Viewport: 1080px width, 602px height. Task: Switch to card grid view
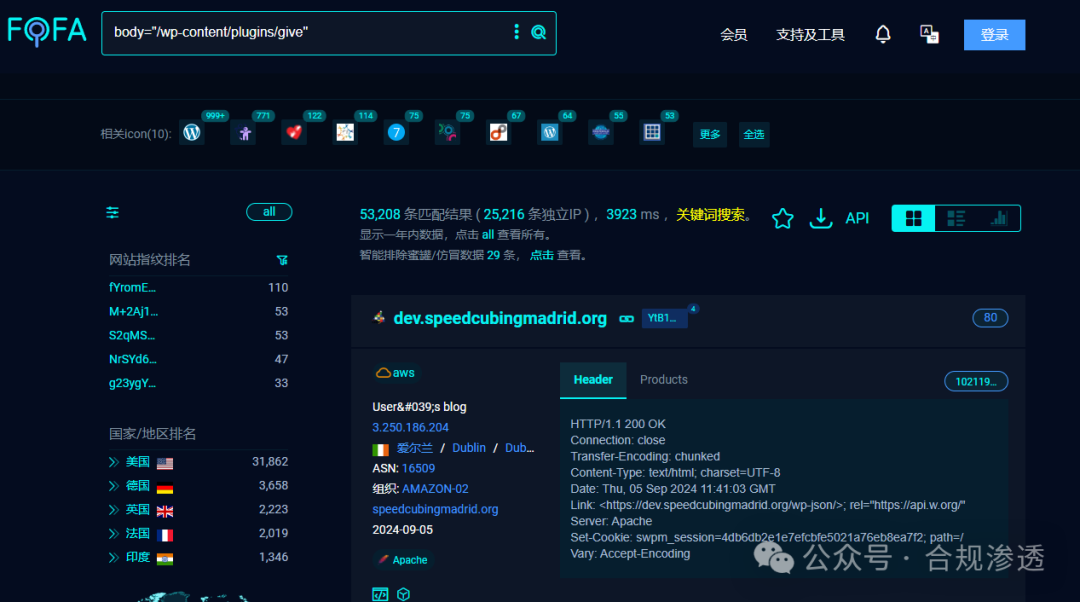point(913,218)
